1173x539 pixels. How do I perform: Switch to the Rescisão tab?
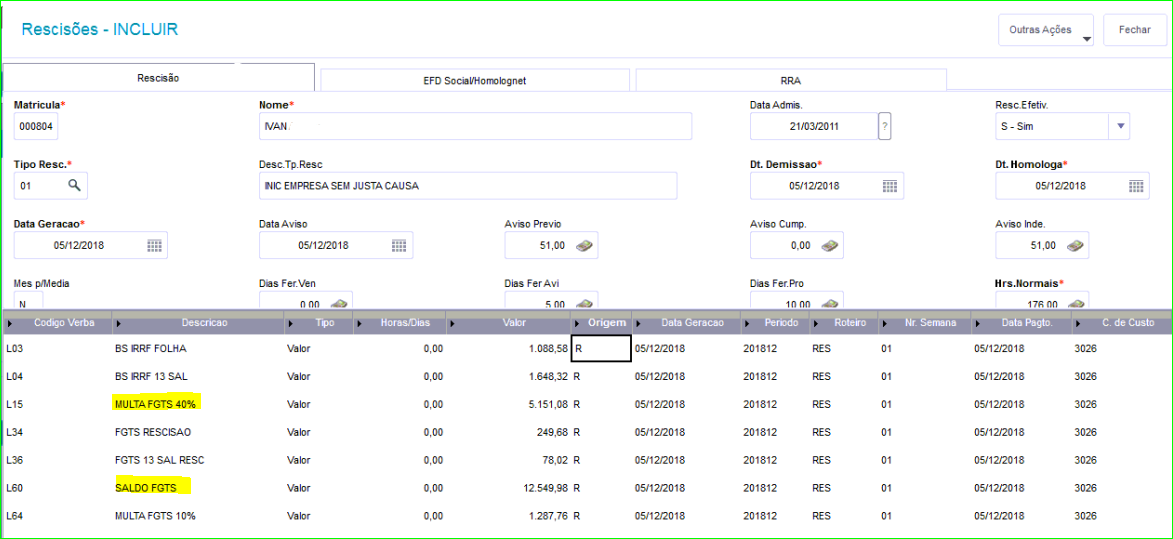click(158, 78)
